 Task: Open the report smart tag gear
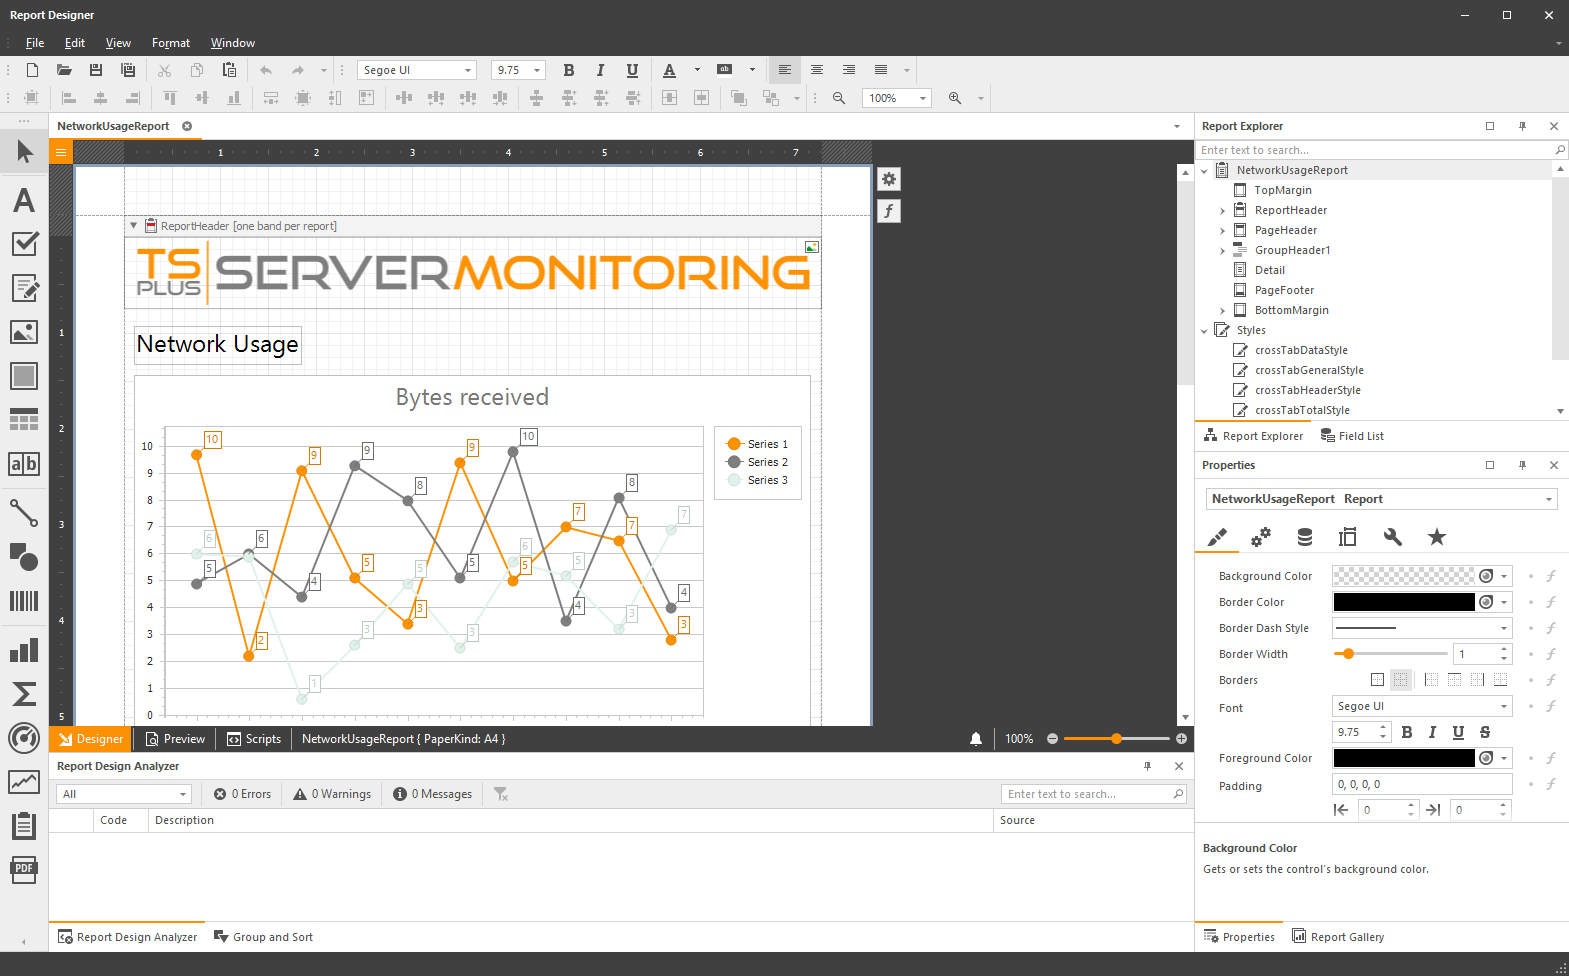pos(889,179)
